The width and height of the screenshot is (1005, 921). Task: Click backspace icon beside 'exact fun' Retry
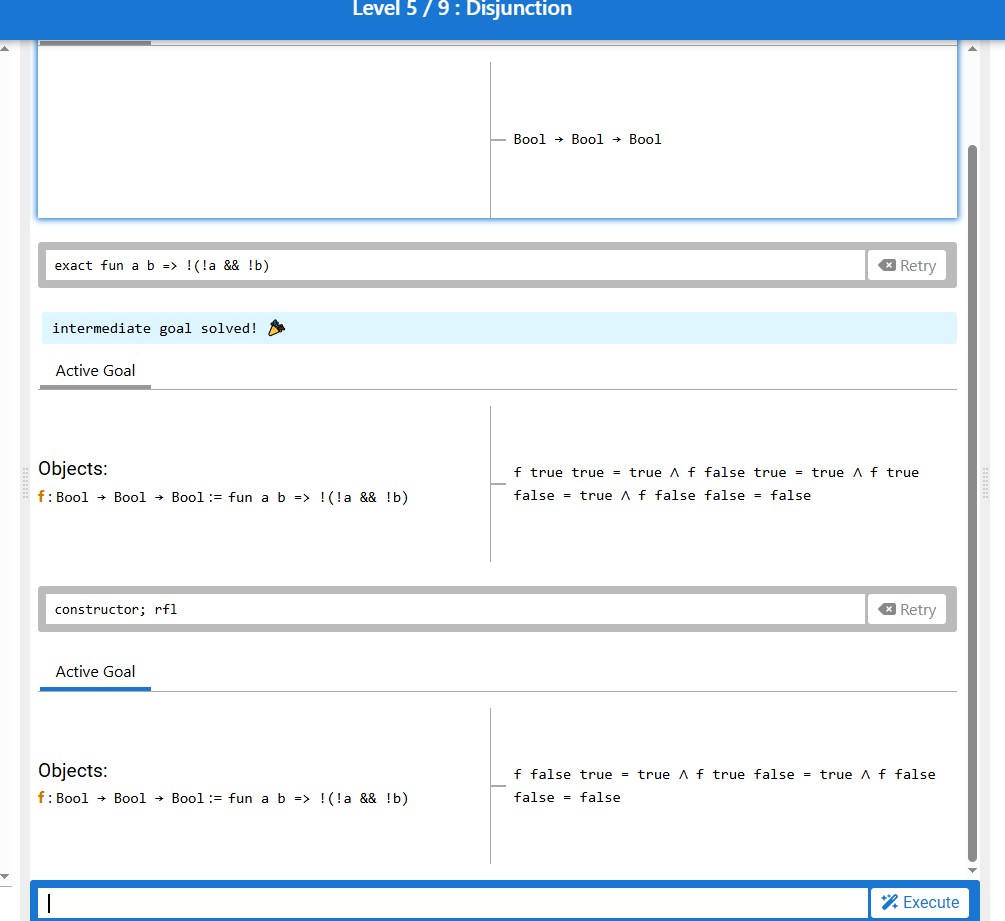(886, 266)
